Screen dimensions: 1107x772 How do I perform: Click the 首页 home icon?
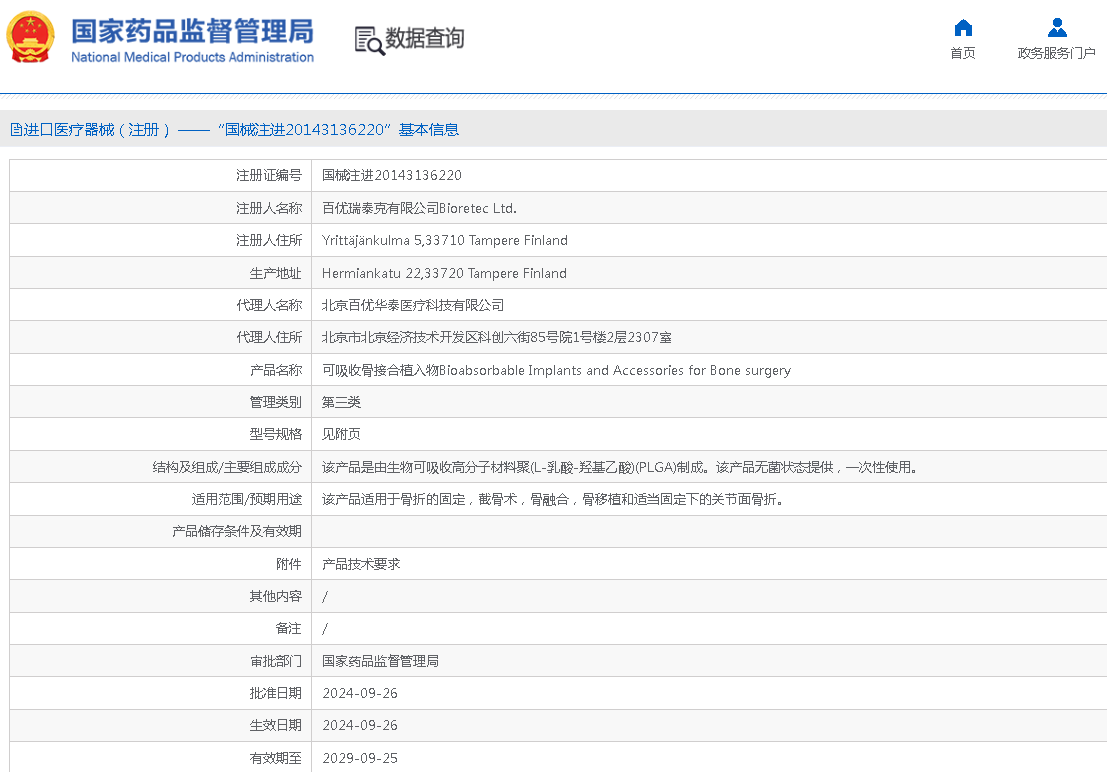pos(963,28)
